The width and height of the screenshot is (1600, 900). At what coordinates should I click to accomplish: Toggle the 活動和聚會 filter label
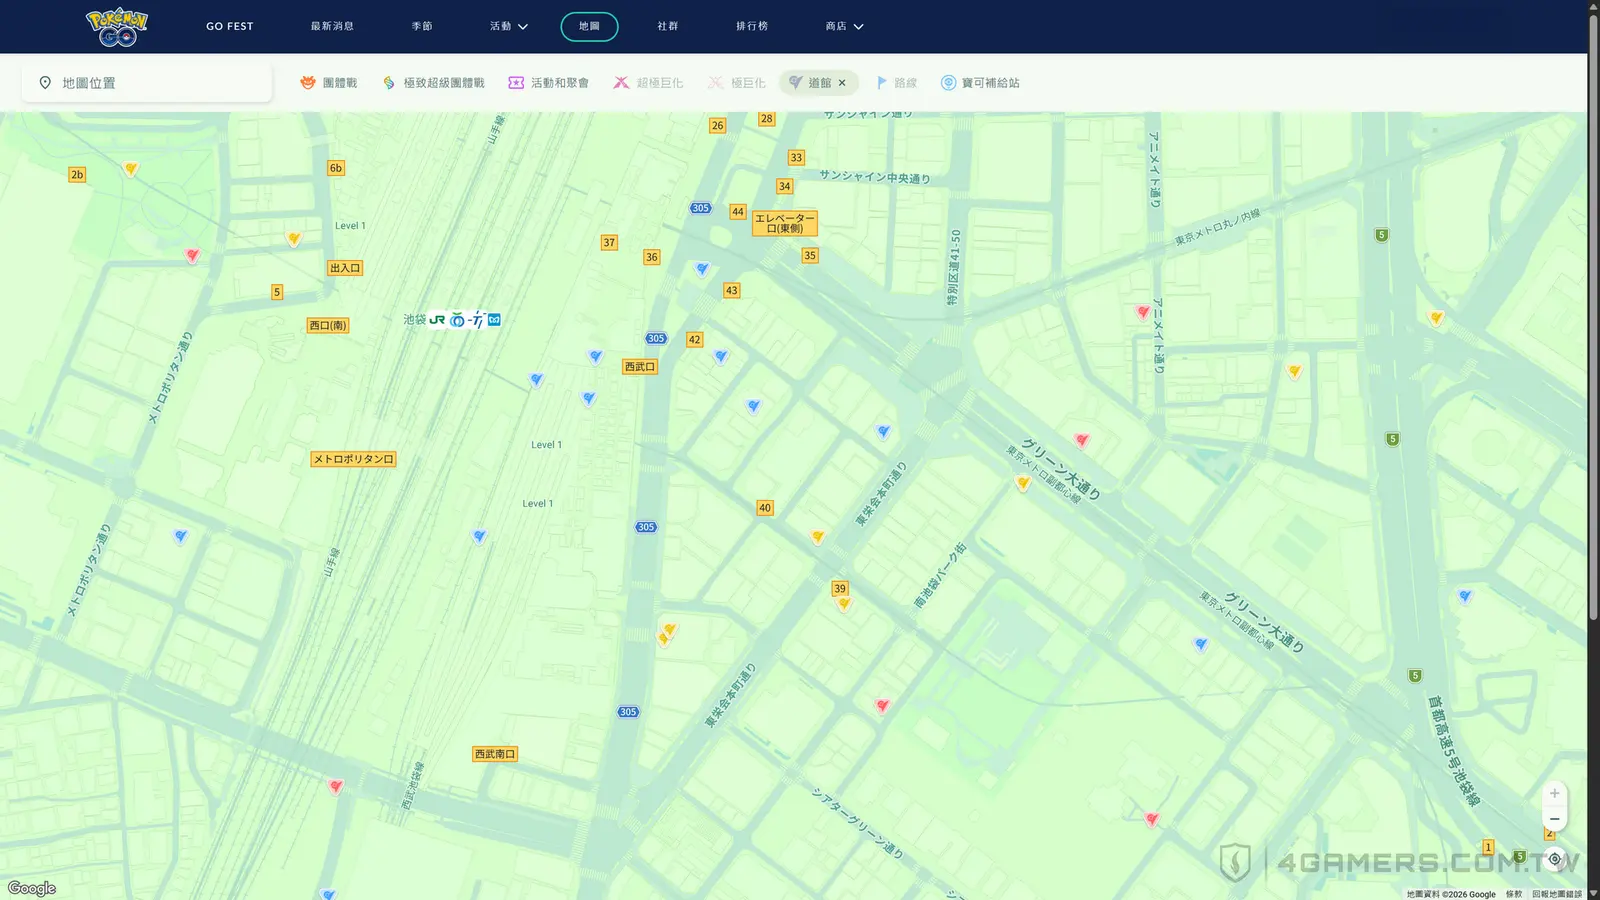[560, 83]
